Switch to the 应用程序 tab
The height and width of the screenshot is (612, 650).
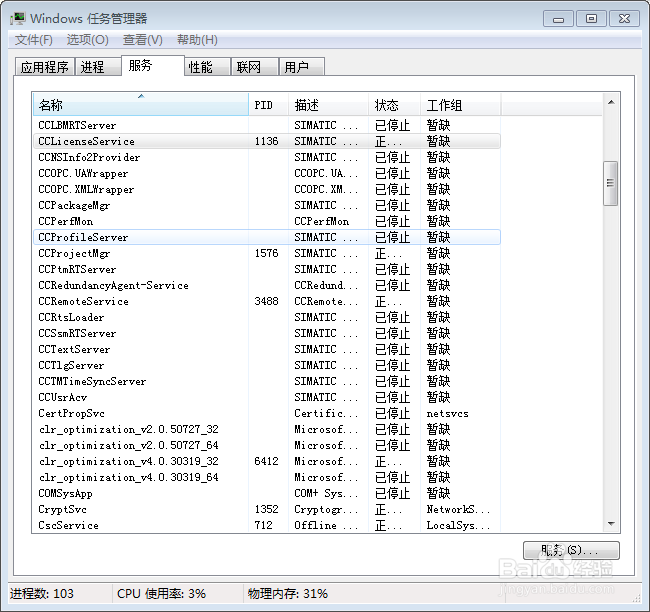coord(45,67)
